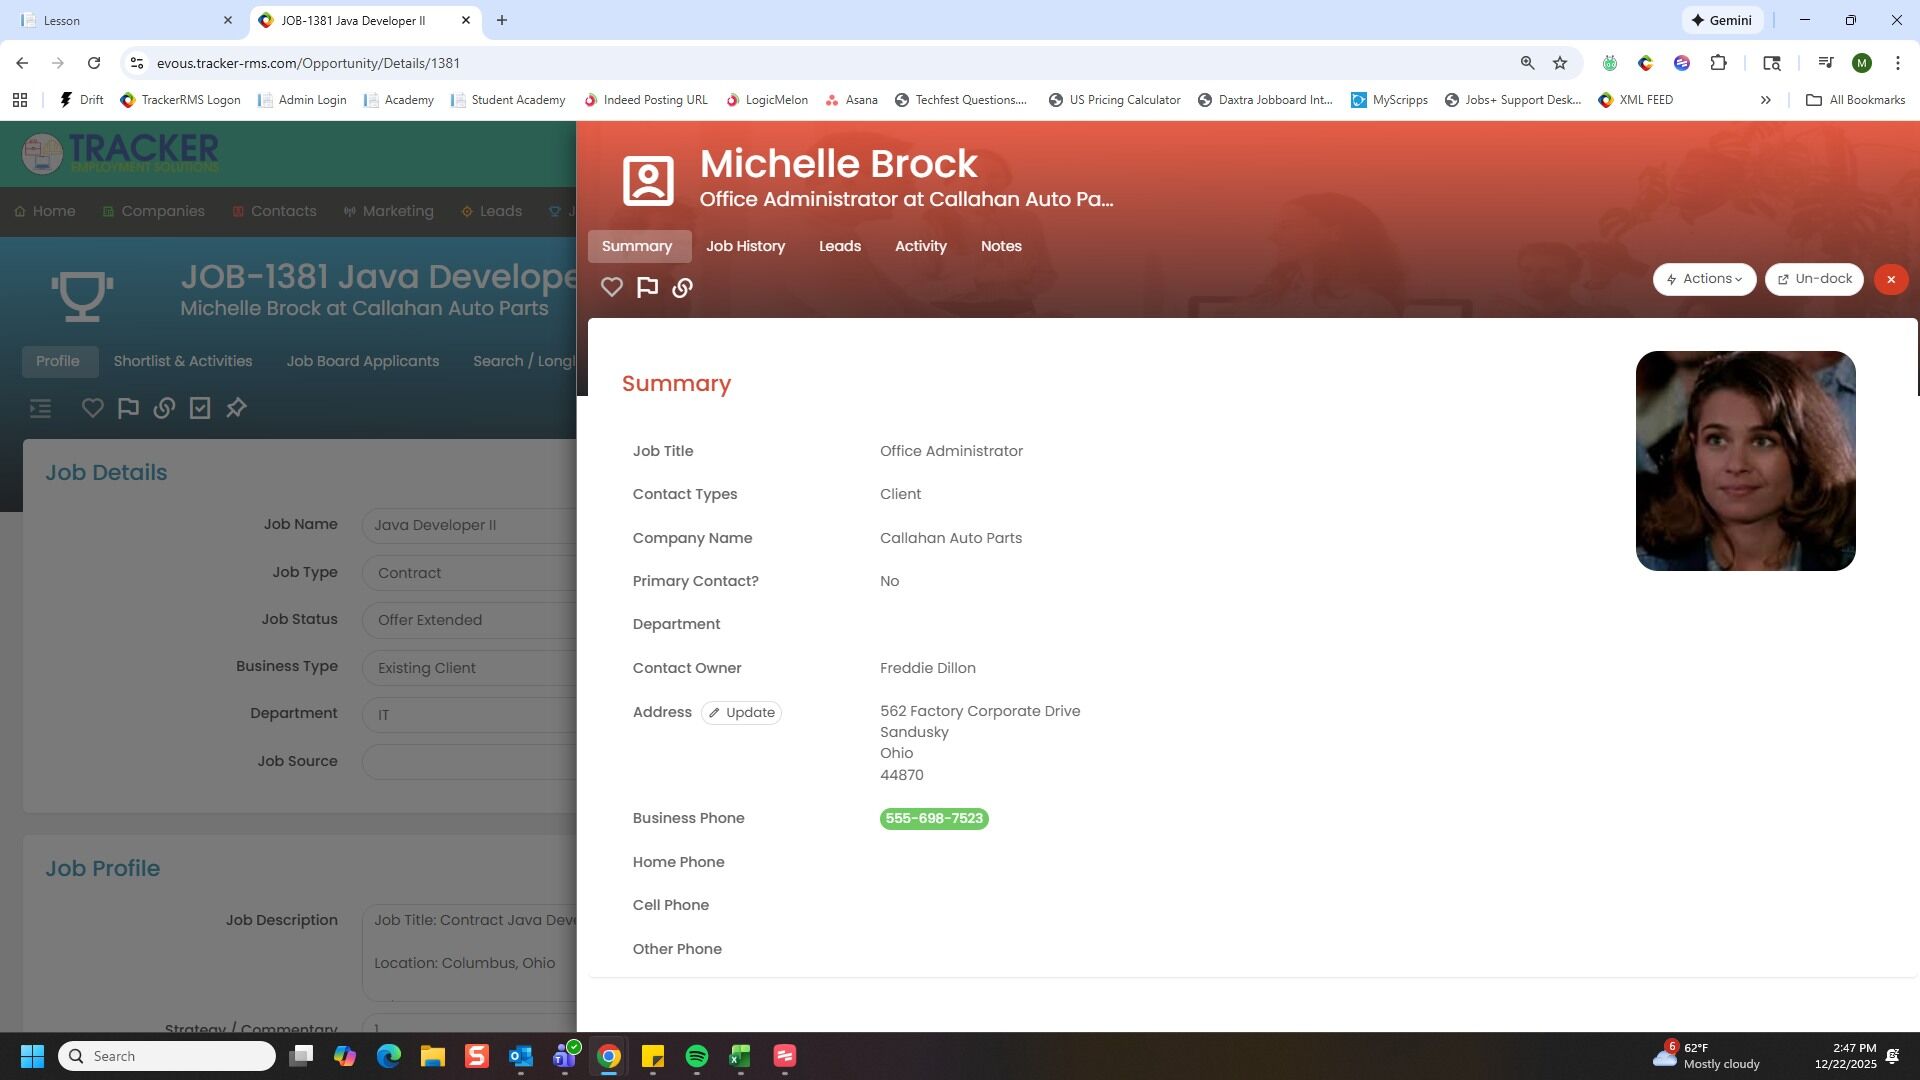Click the Address Update button
This screenshot has height=1080, width=1920.
coord(741,713)
